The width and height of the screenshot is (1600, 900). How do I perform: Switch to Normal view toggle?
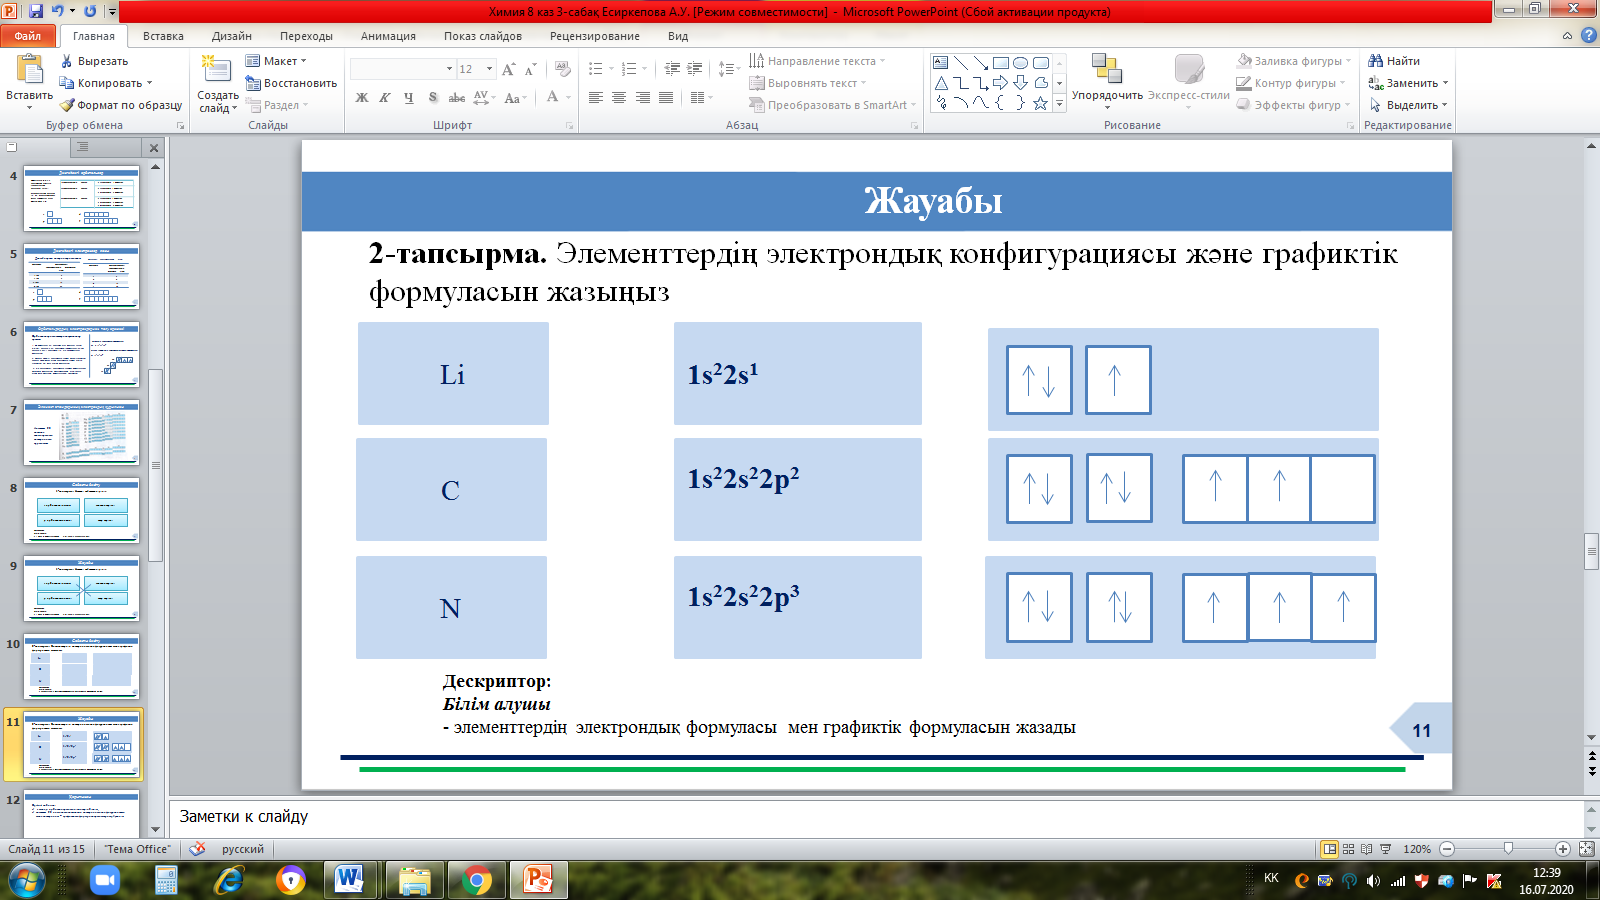pyautogui.click(x=1329, y=849)
